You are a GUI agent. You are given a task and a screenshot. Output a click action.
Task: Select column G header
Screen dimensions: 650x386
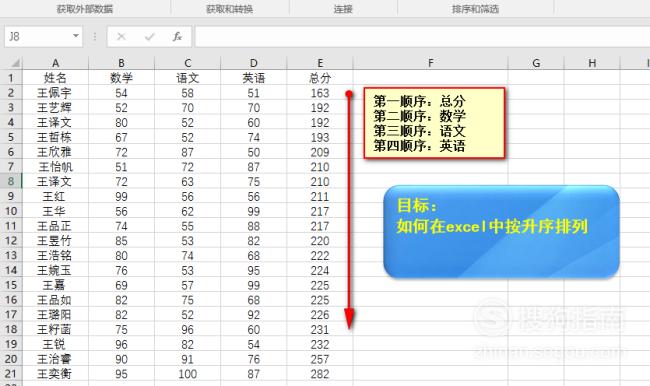click(536, 63)
